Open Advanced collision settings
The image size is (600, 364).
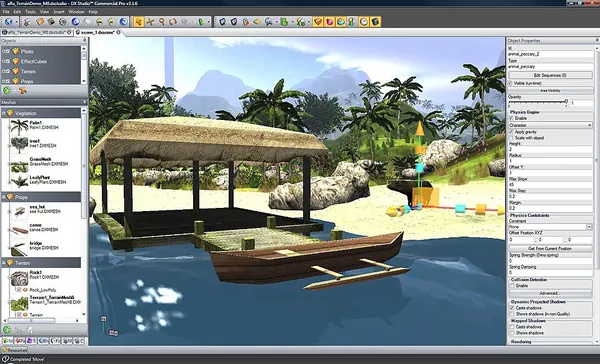[x=550, y=293]
